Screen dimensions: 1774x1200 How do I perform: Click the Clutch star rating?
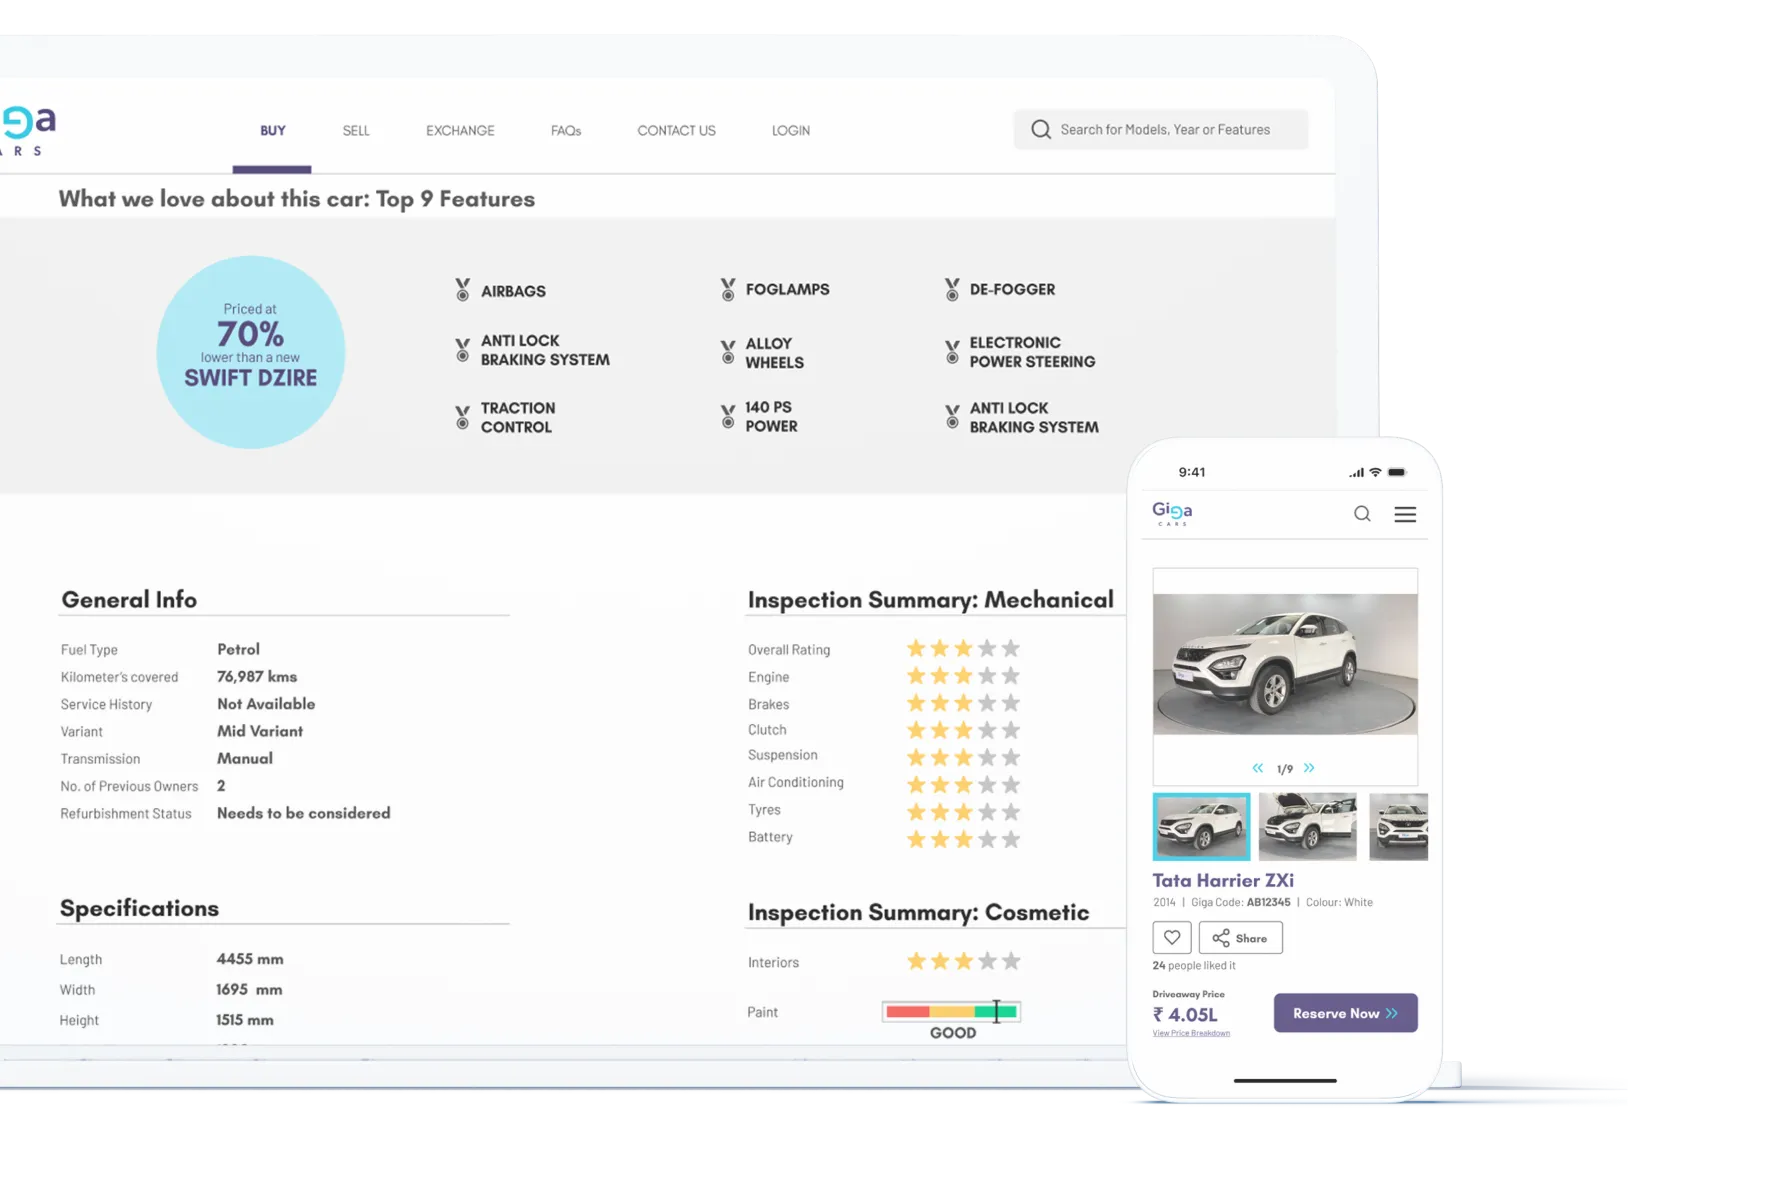[x=963, y=730]
